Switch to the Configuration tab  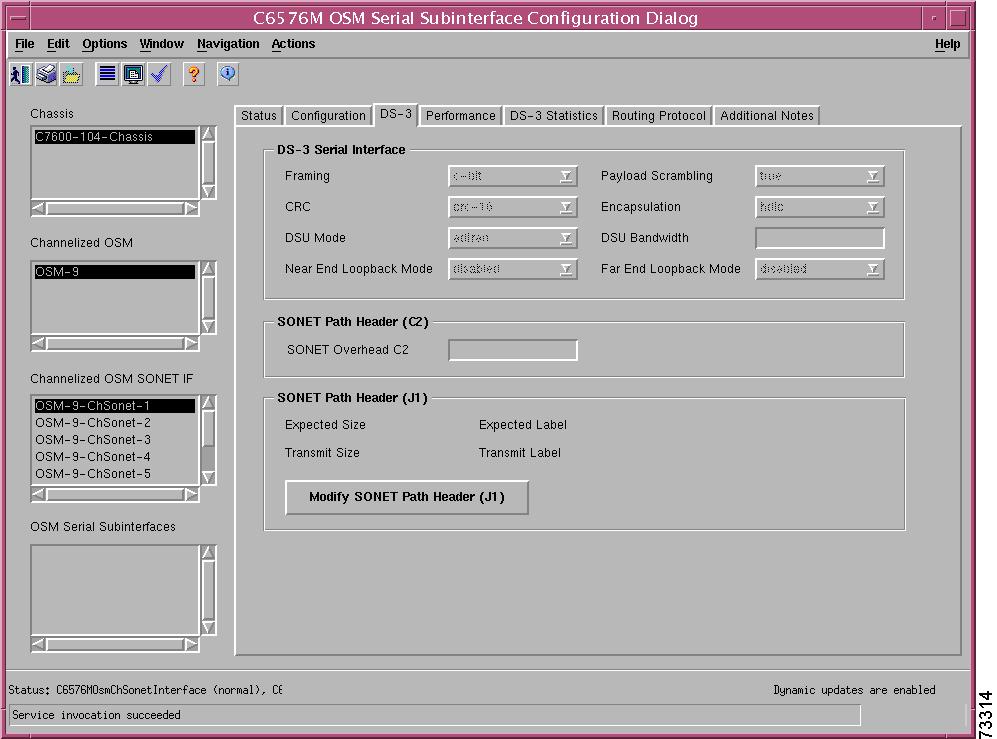tap(328, 116)
